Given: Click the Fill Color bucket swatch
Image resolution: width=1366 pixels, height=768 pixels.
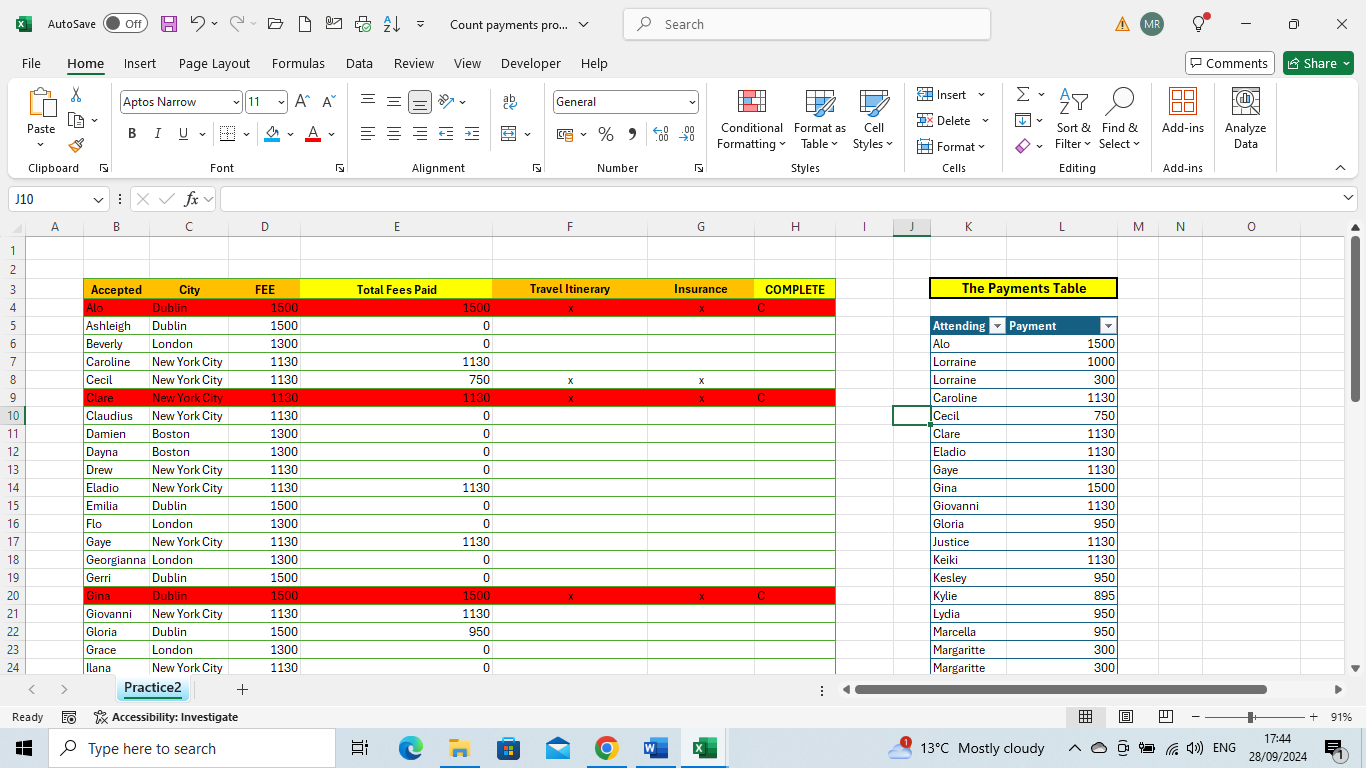Looking at the screenshot, I should [x=273, y=133].
